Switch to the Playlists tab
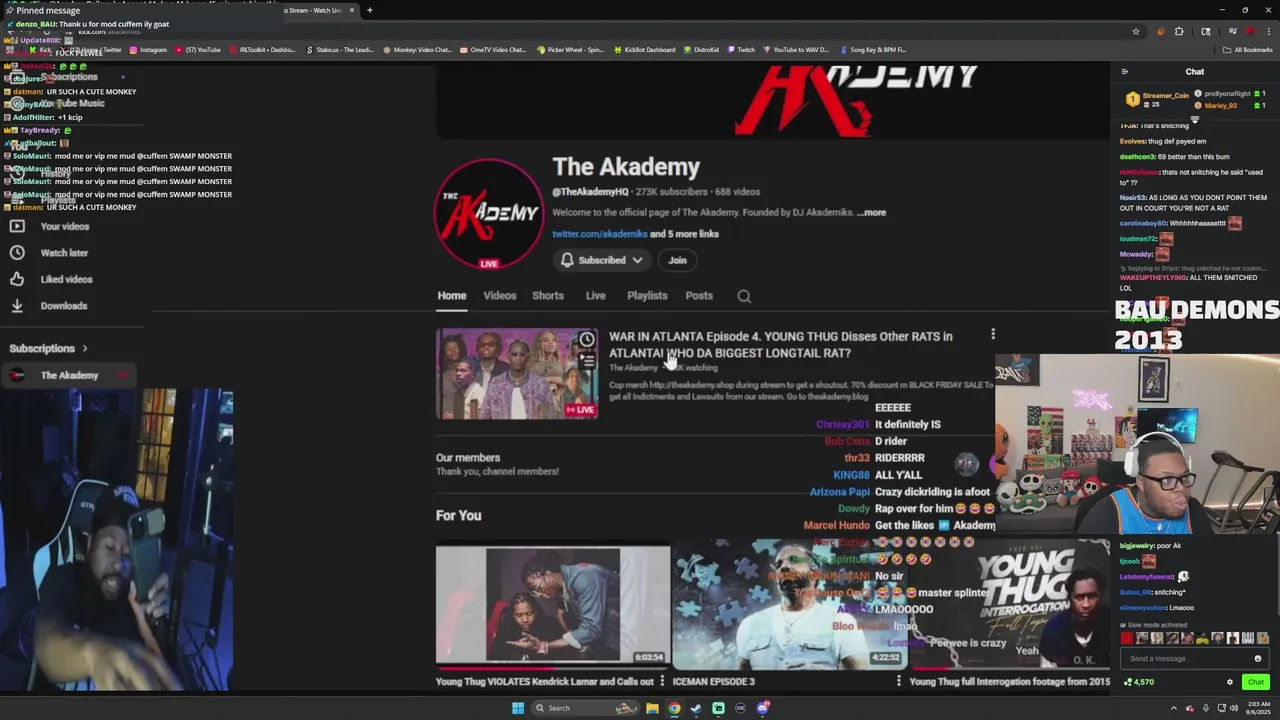 [x=647, y=296]
